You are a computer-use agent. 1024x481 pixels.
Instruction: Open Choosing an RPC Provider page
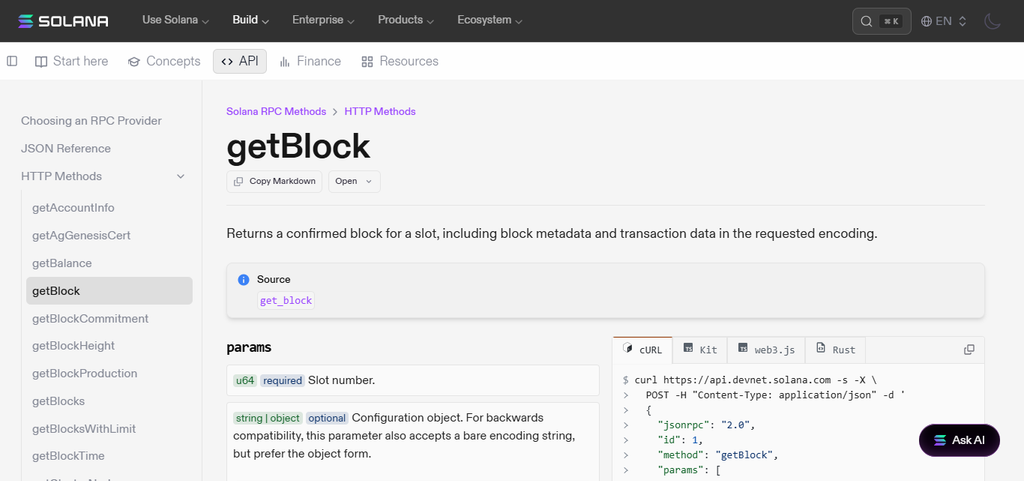(91, 121)
